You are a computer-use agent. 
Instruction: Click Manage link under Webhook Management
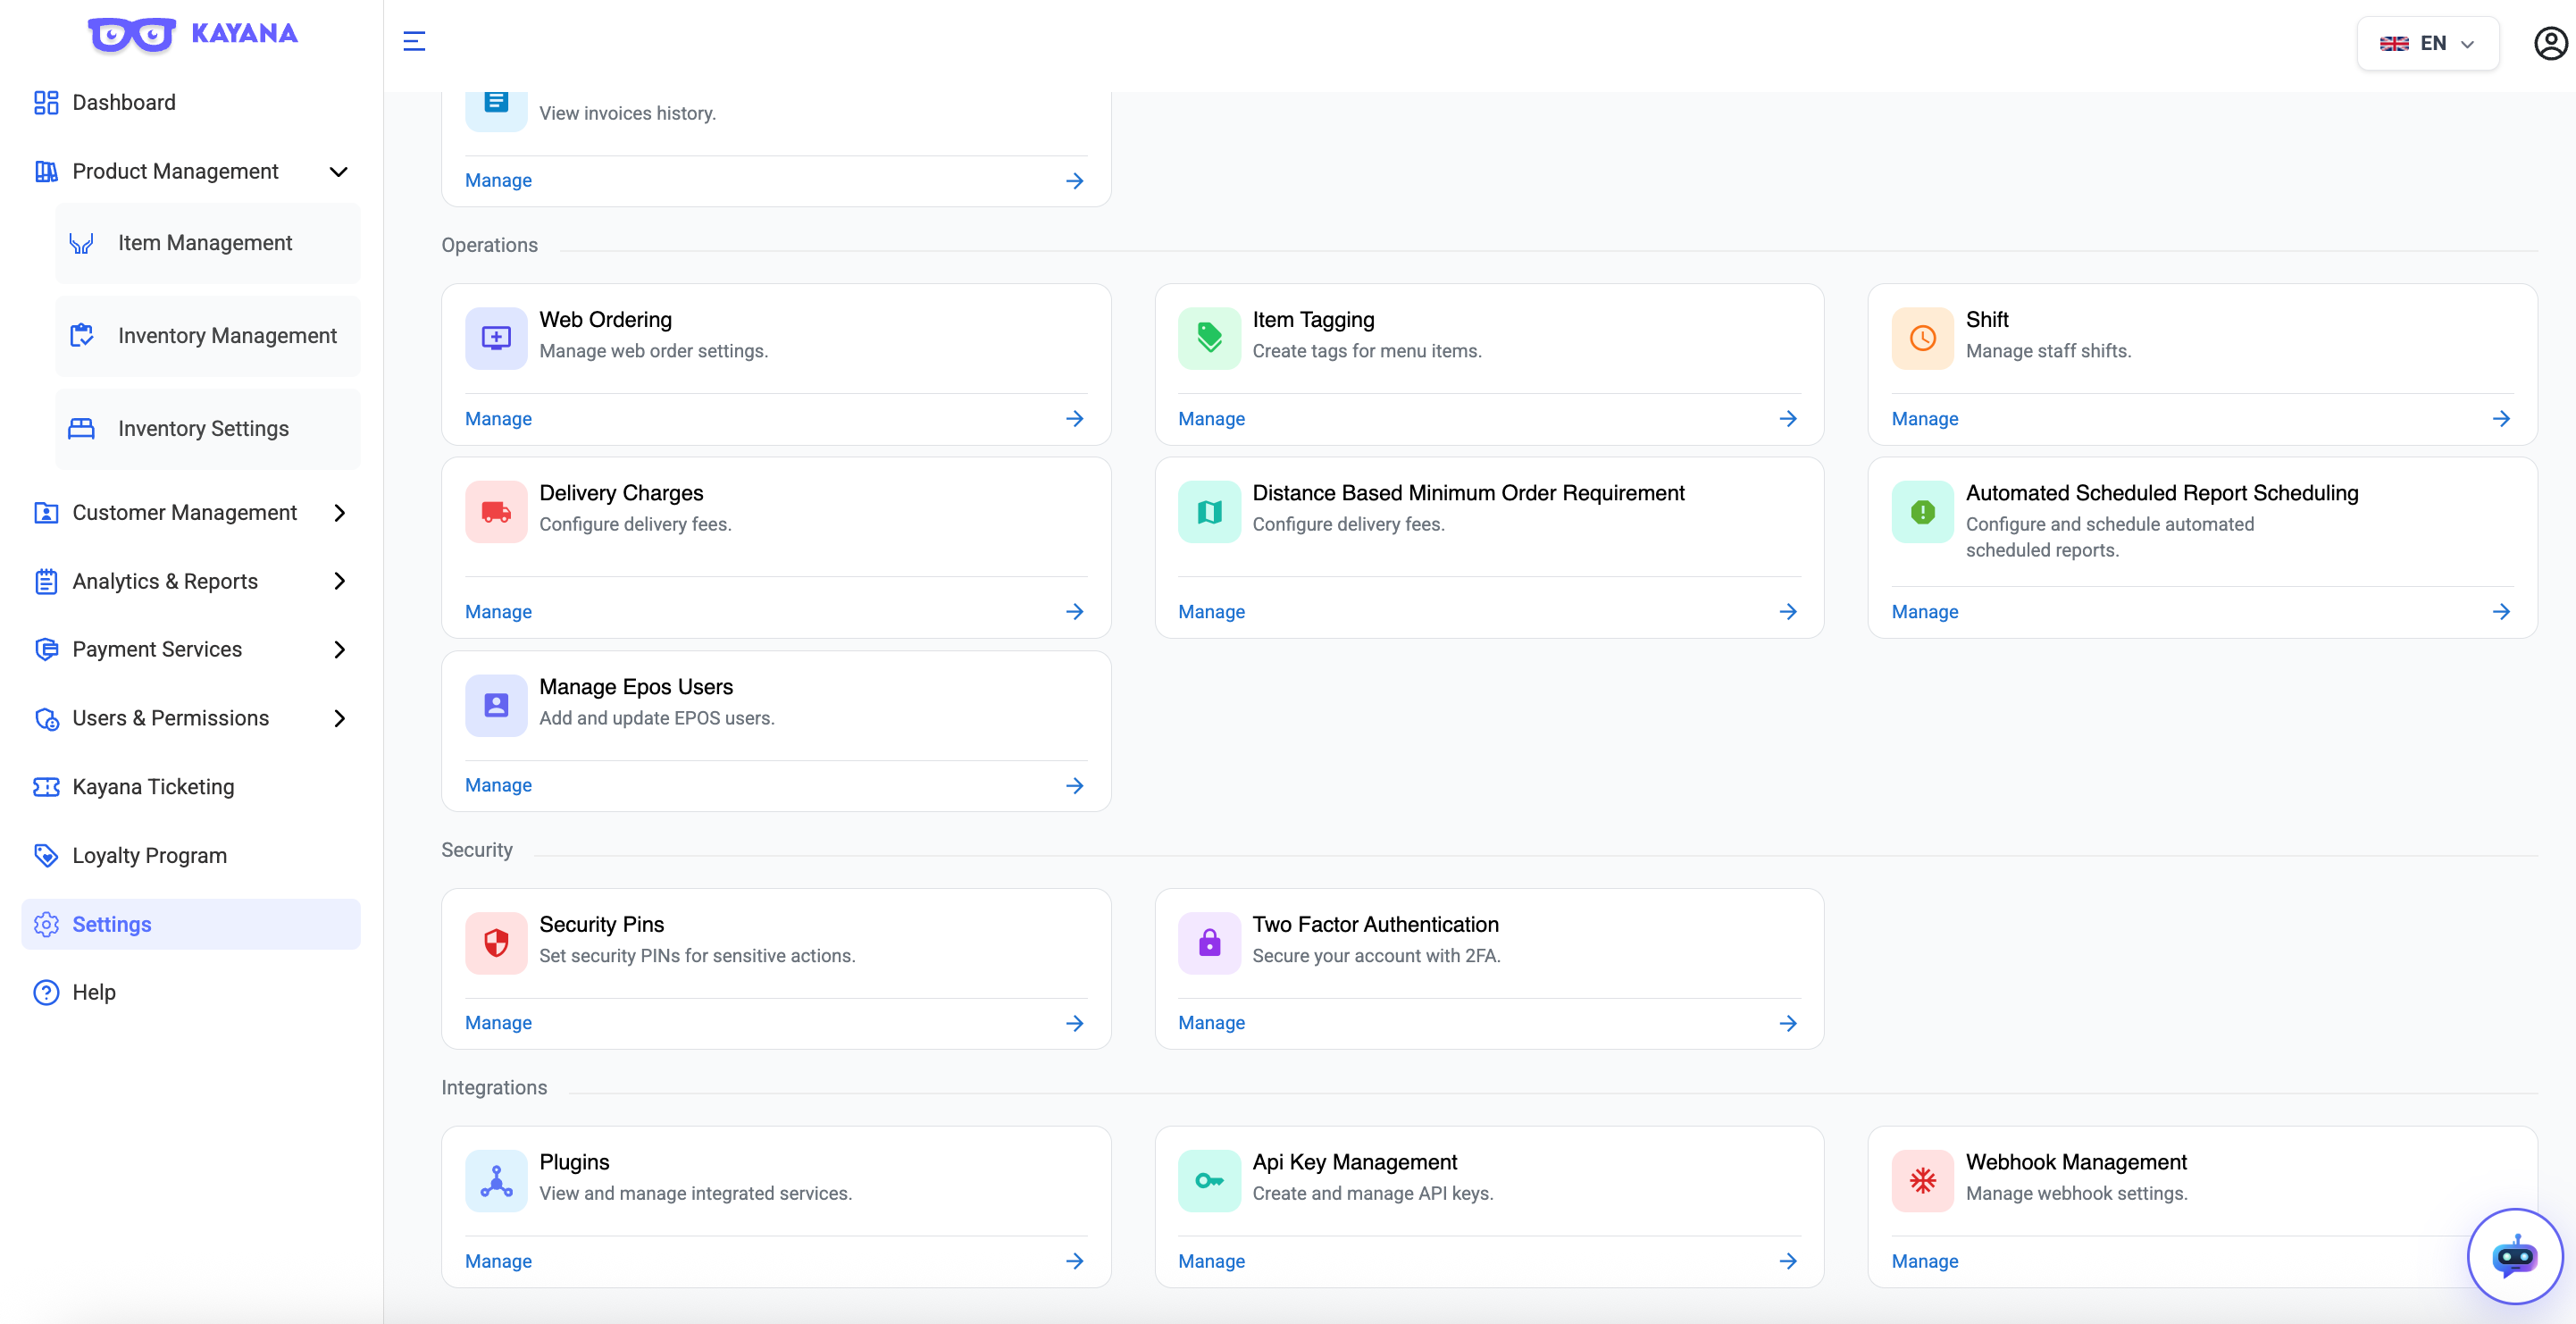(x=1924, y=1261)
